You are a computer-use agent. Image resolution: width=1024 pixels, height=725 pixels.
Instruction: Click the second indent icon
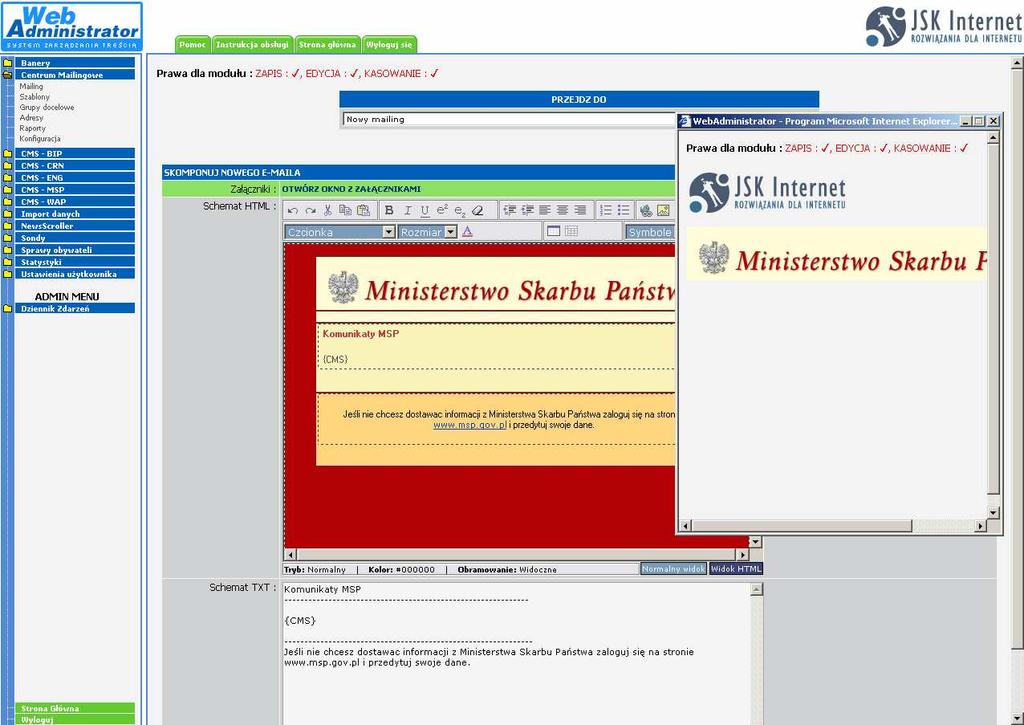527,210
